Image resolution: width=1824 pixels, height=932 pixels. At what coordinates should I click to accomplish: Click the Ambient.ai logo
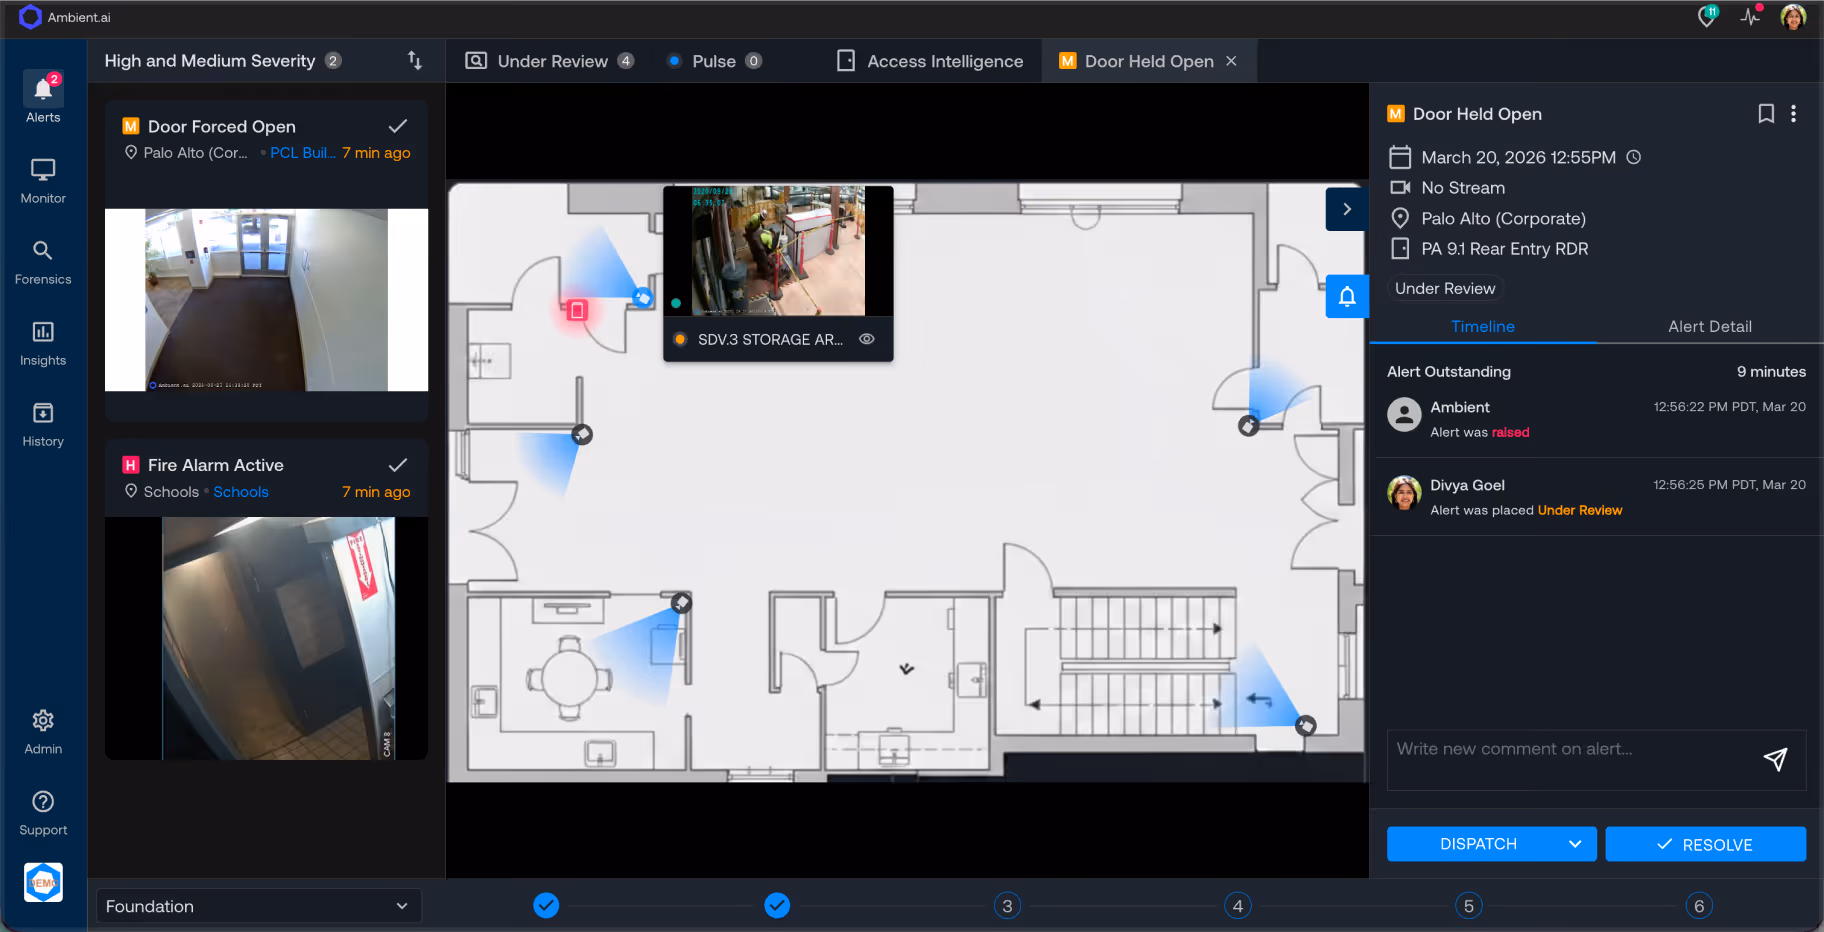pyautogui.click(x=65, y=17)
